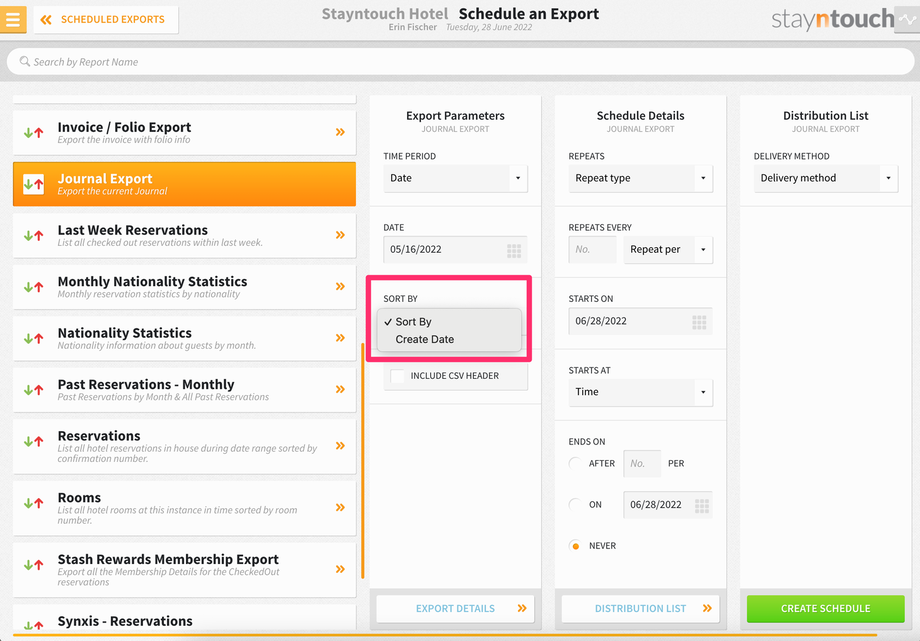Image resolution: width=920 pixels, height=641 pixels.
Task: Open the chevron for Invoice / Folio Export
Action: [340, 132]
